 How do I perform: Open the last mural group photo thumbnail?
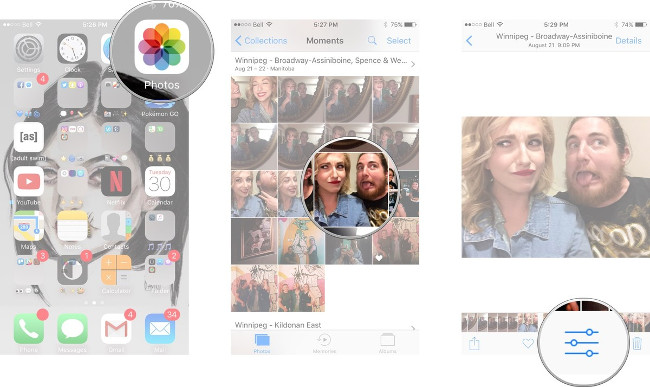(x=301, y=288)
